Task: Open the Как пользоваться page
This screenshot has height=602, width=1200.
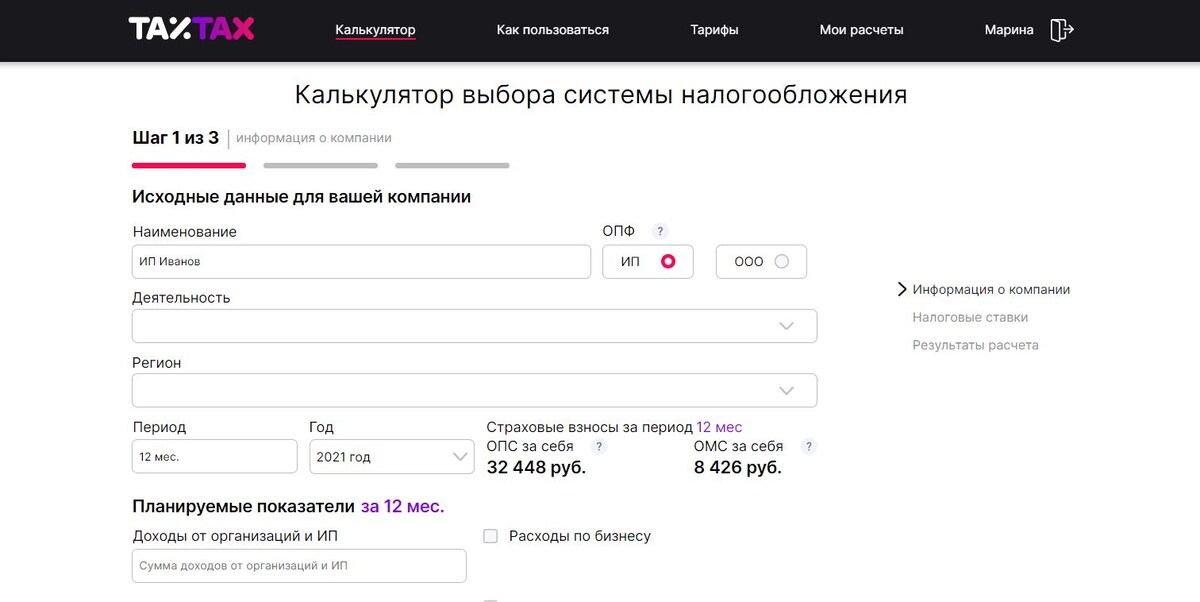Action: (552, 30)
